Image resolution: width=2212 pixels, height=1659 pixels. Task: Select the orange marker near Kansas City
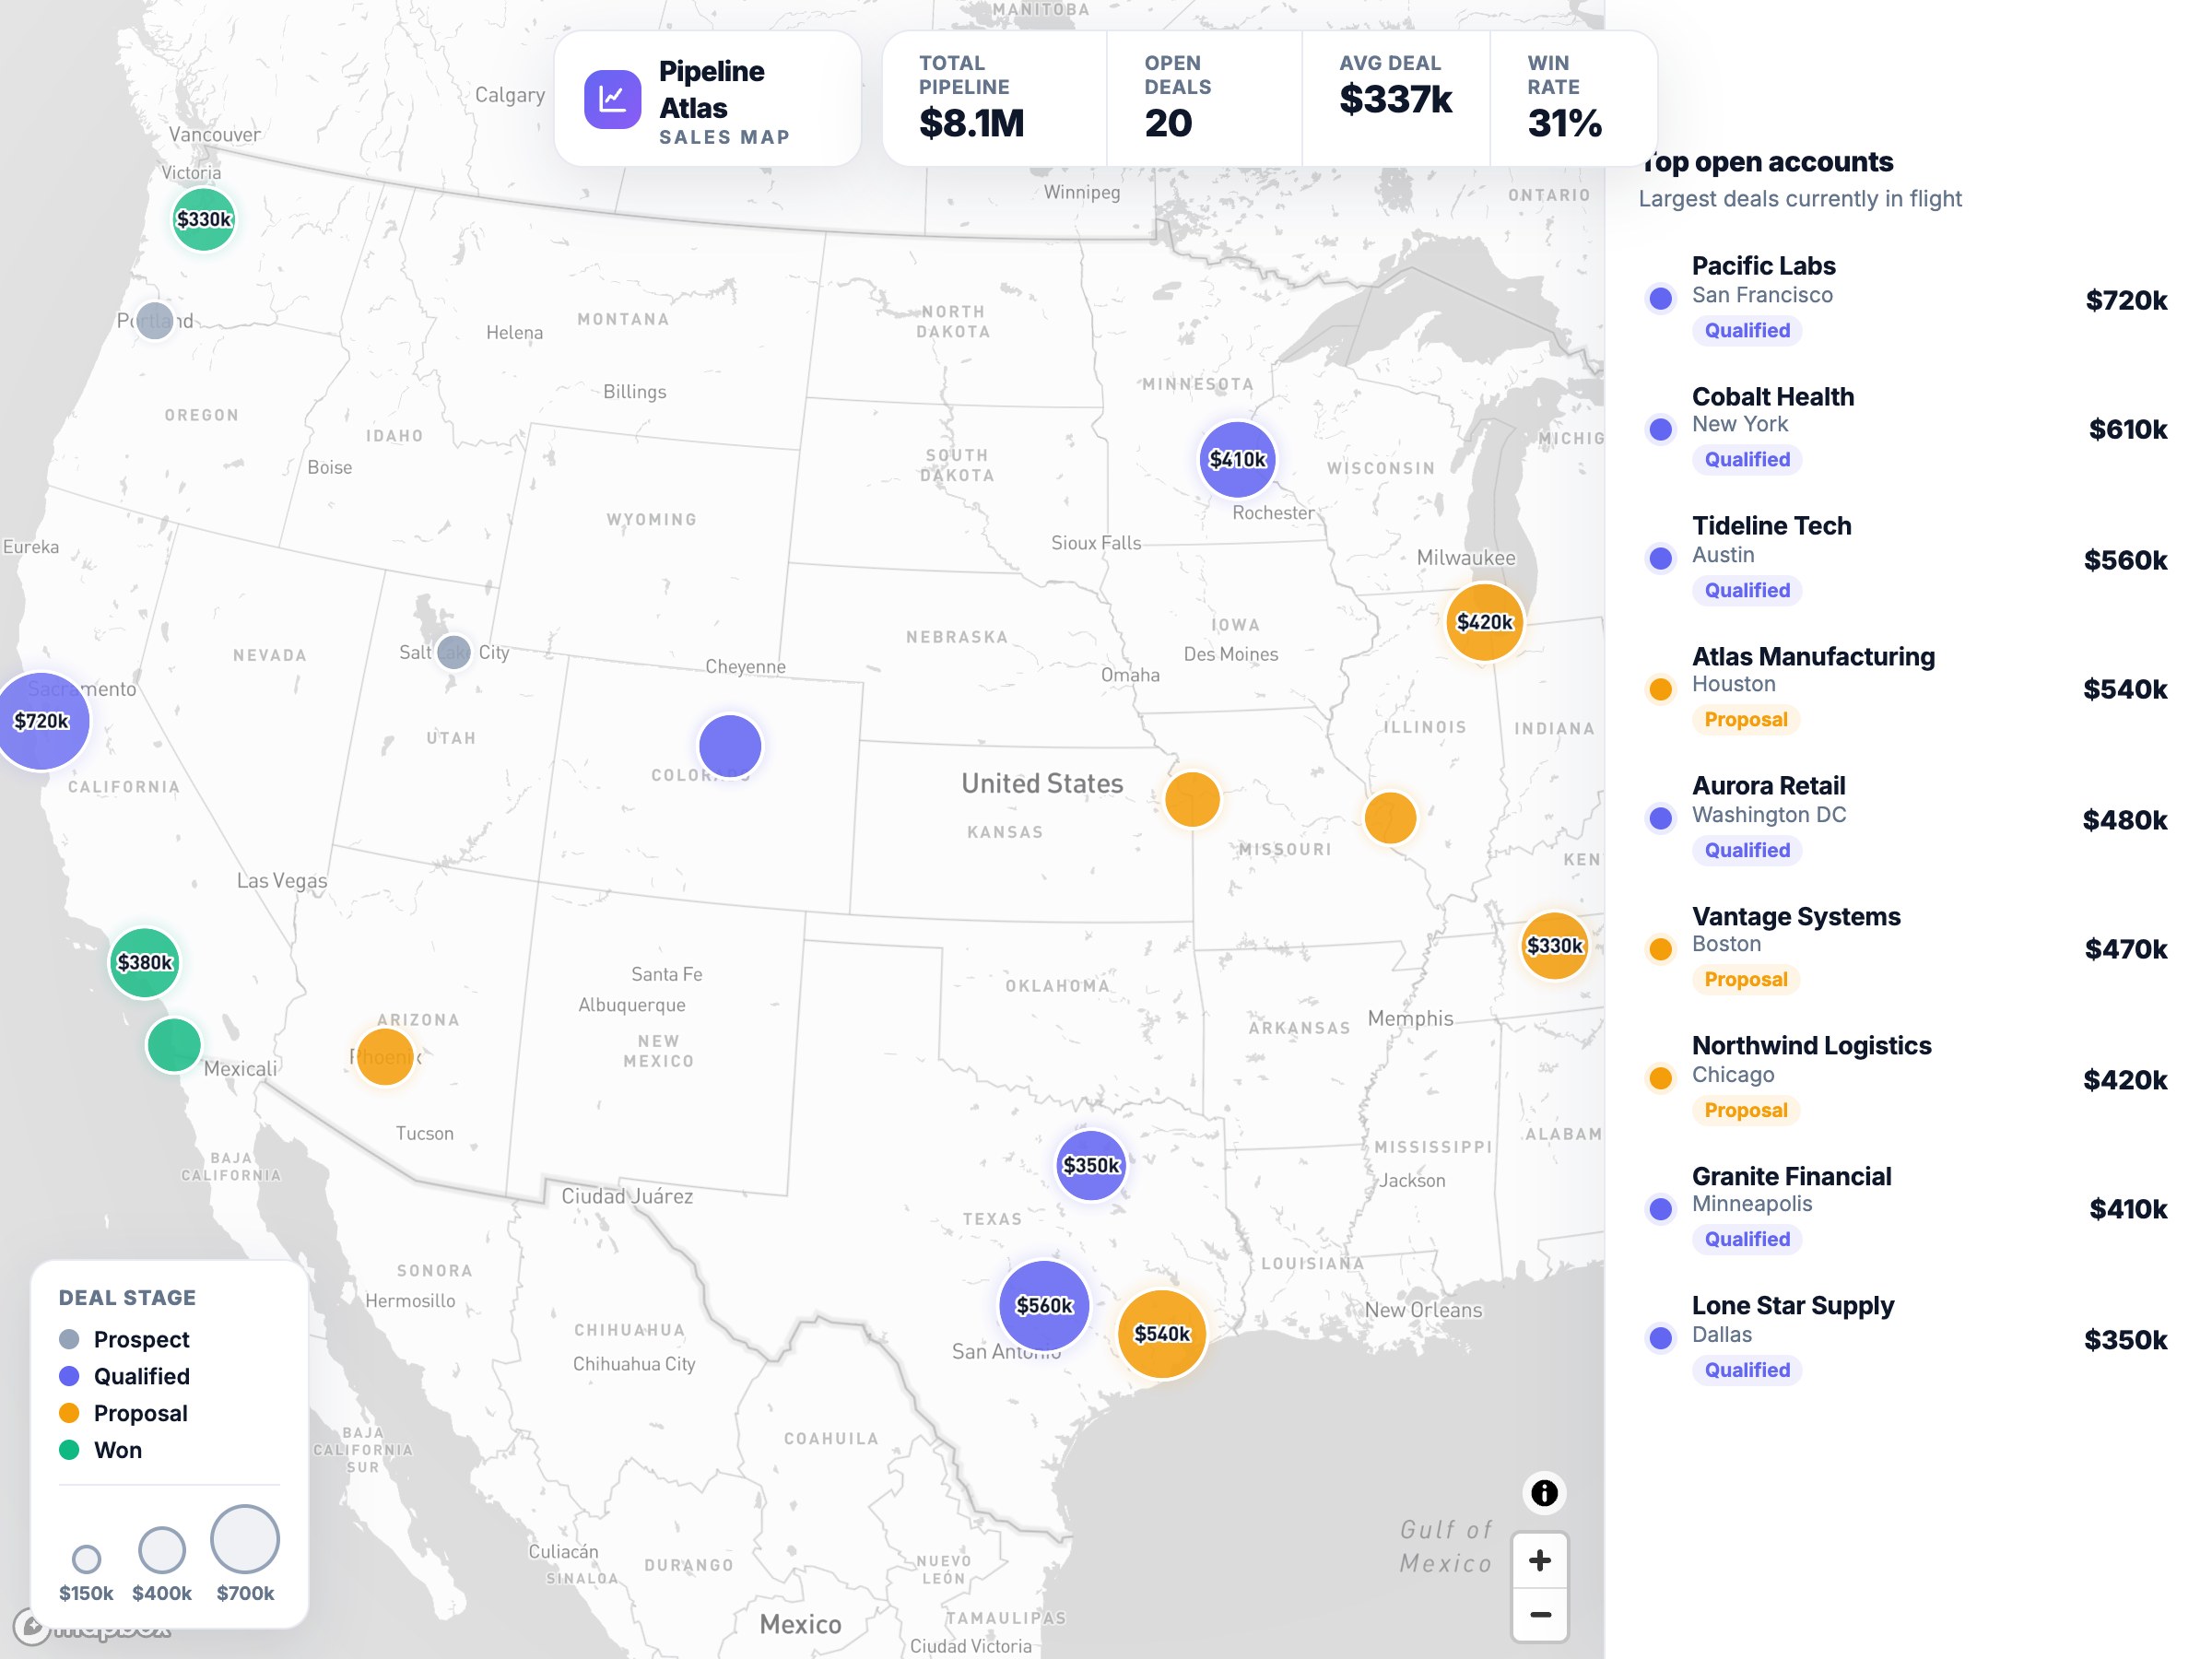[x=1192, y=799]
